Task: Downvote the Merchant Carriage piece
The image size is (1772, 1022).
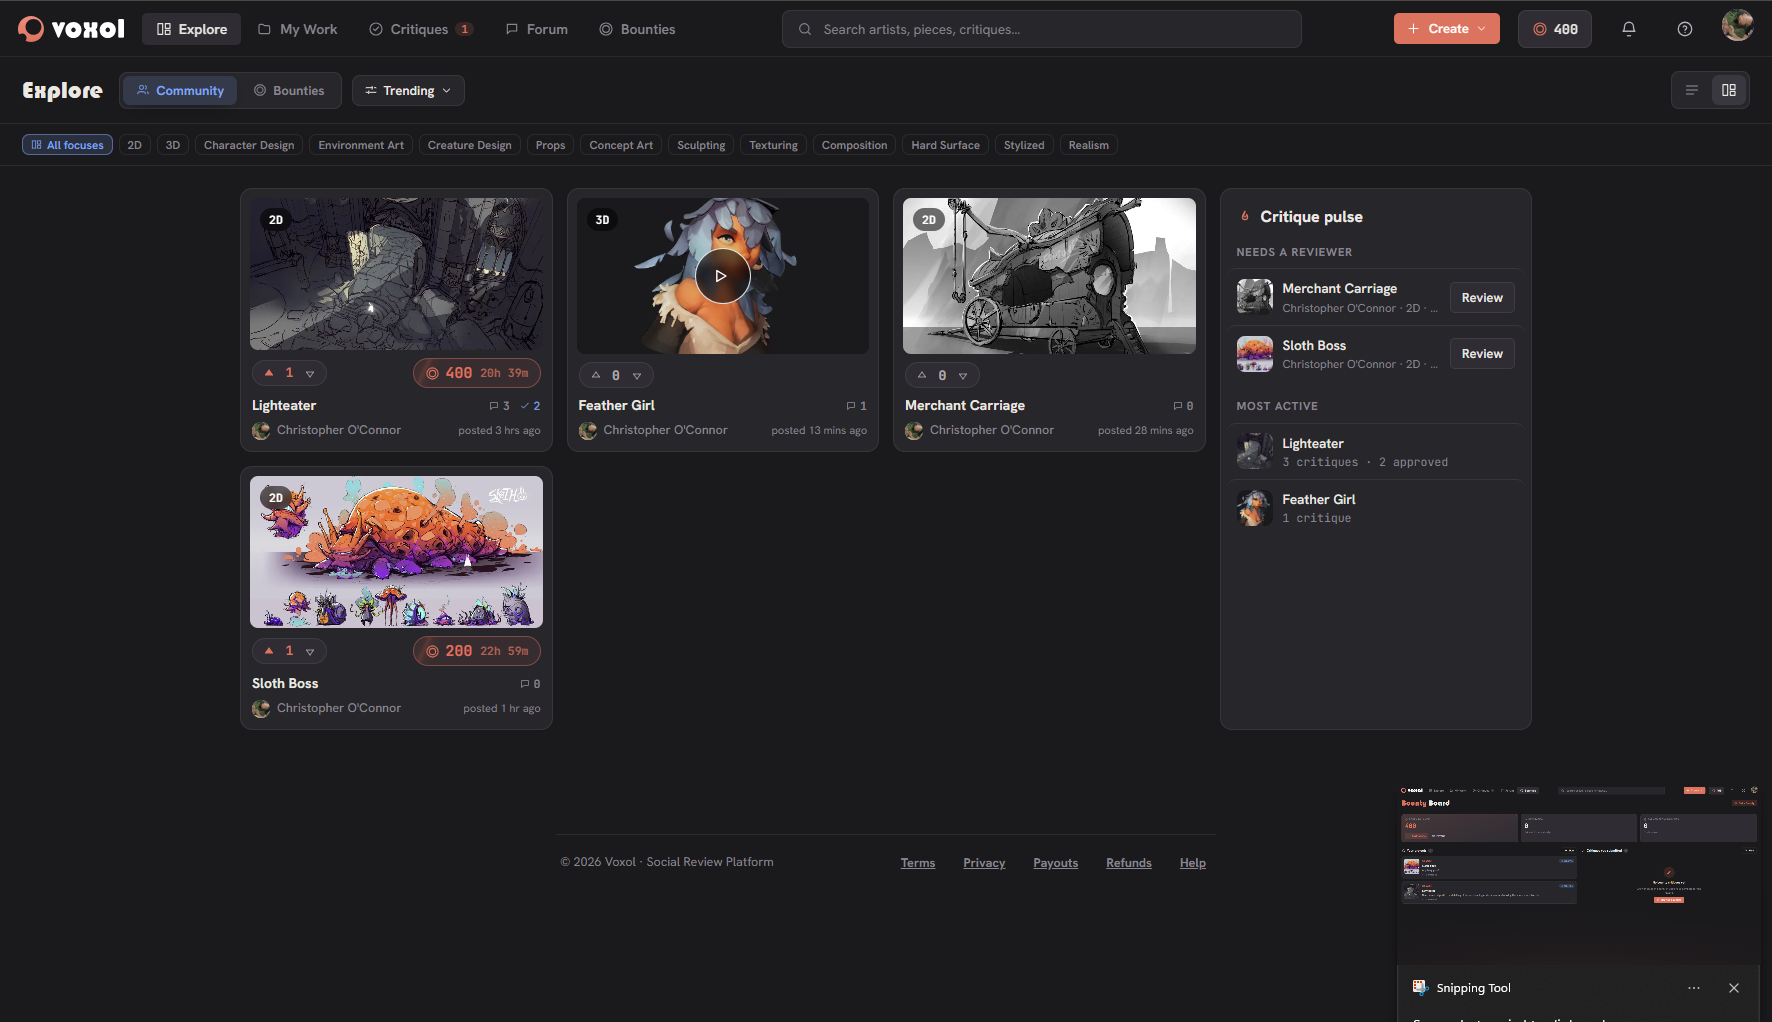Action: coord(963,375)
